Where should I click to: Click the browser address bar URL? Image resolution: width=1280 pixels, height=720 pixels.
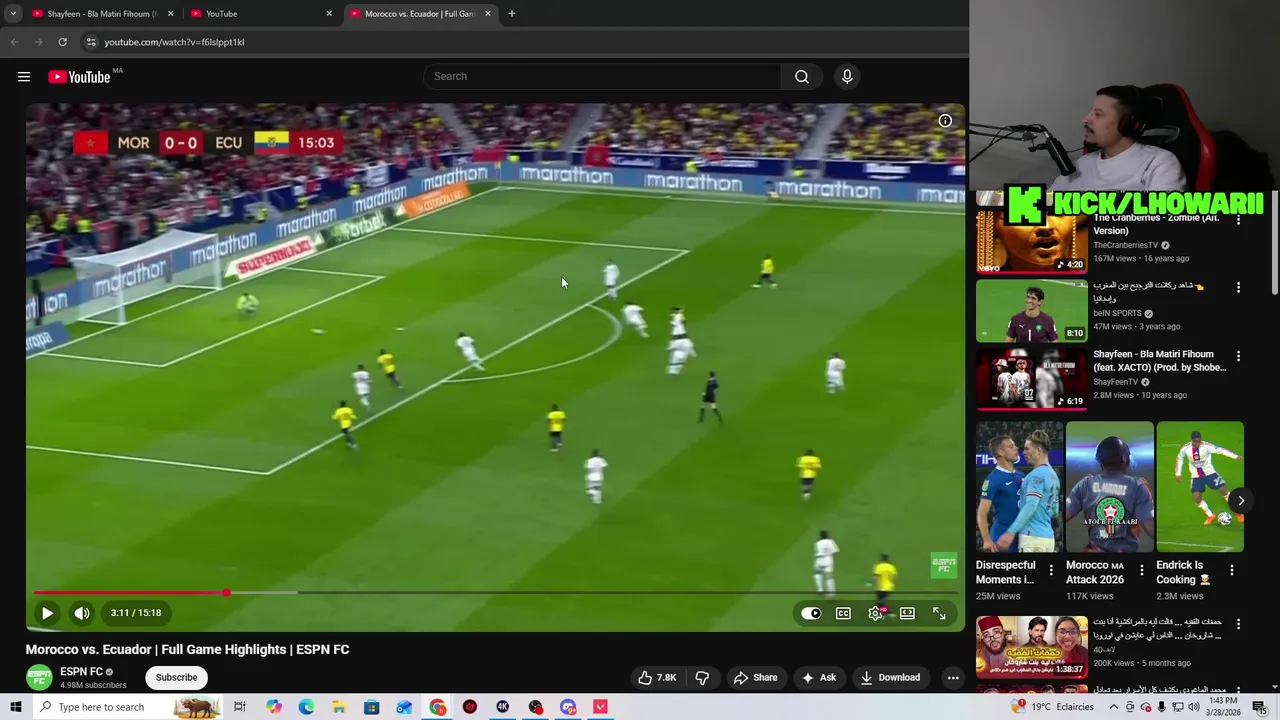[174, 42]
